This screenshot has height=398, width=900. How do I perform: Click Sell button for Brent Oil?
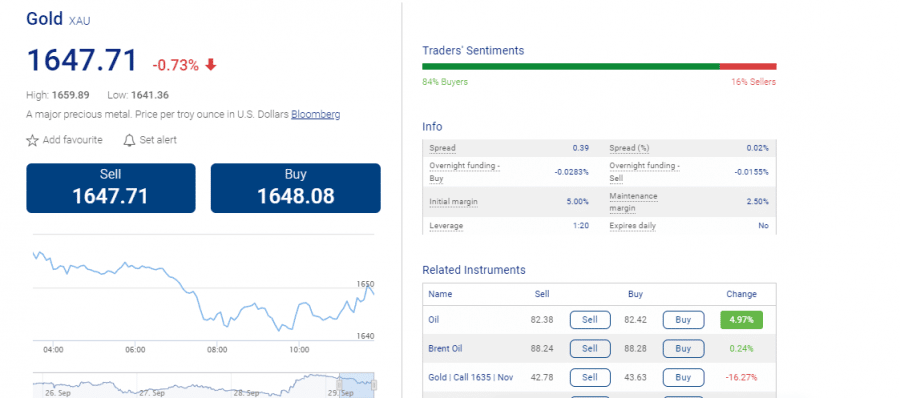point(590,349)
